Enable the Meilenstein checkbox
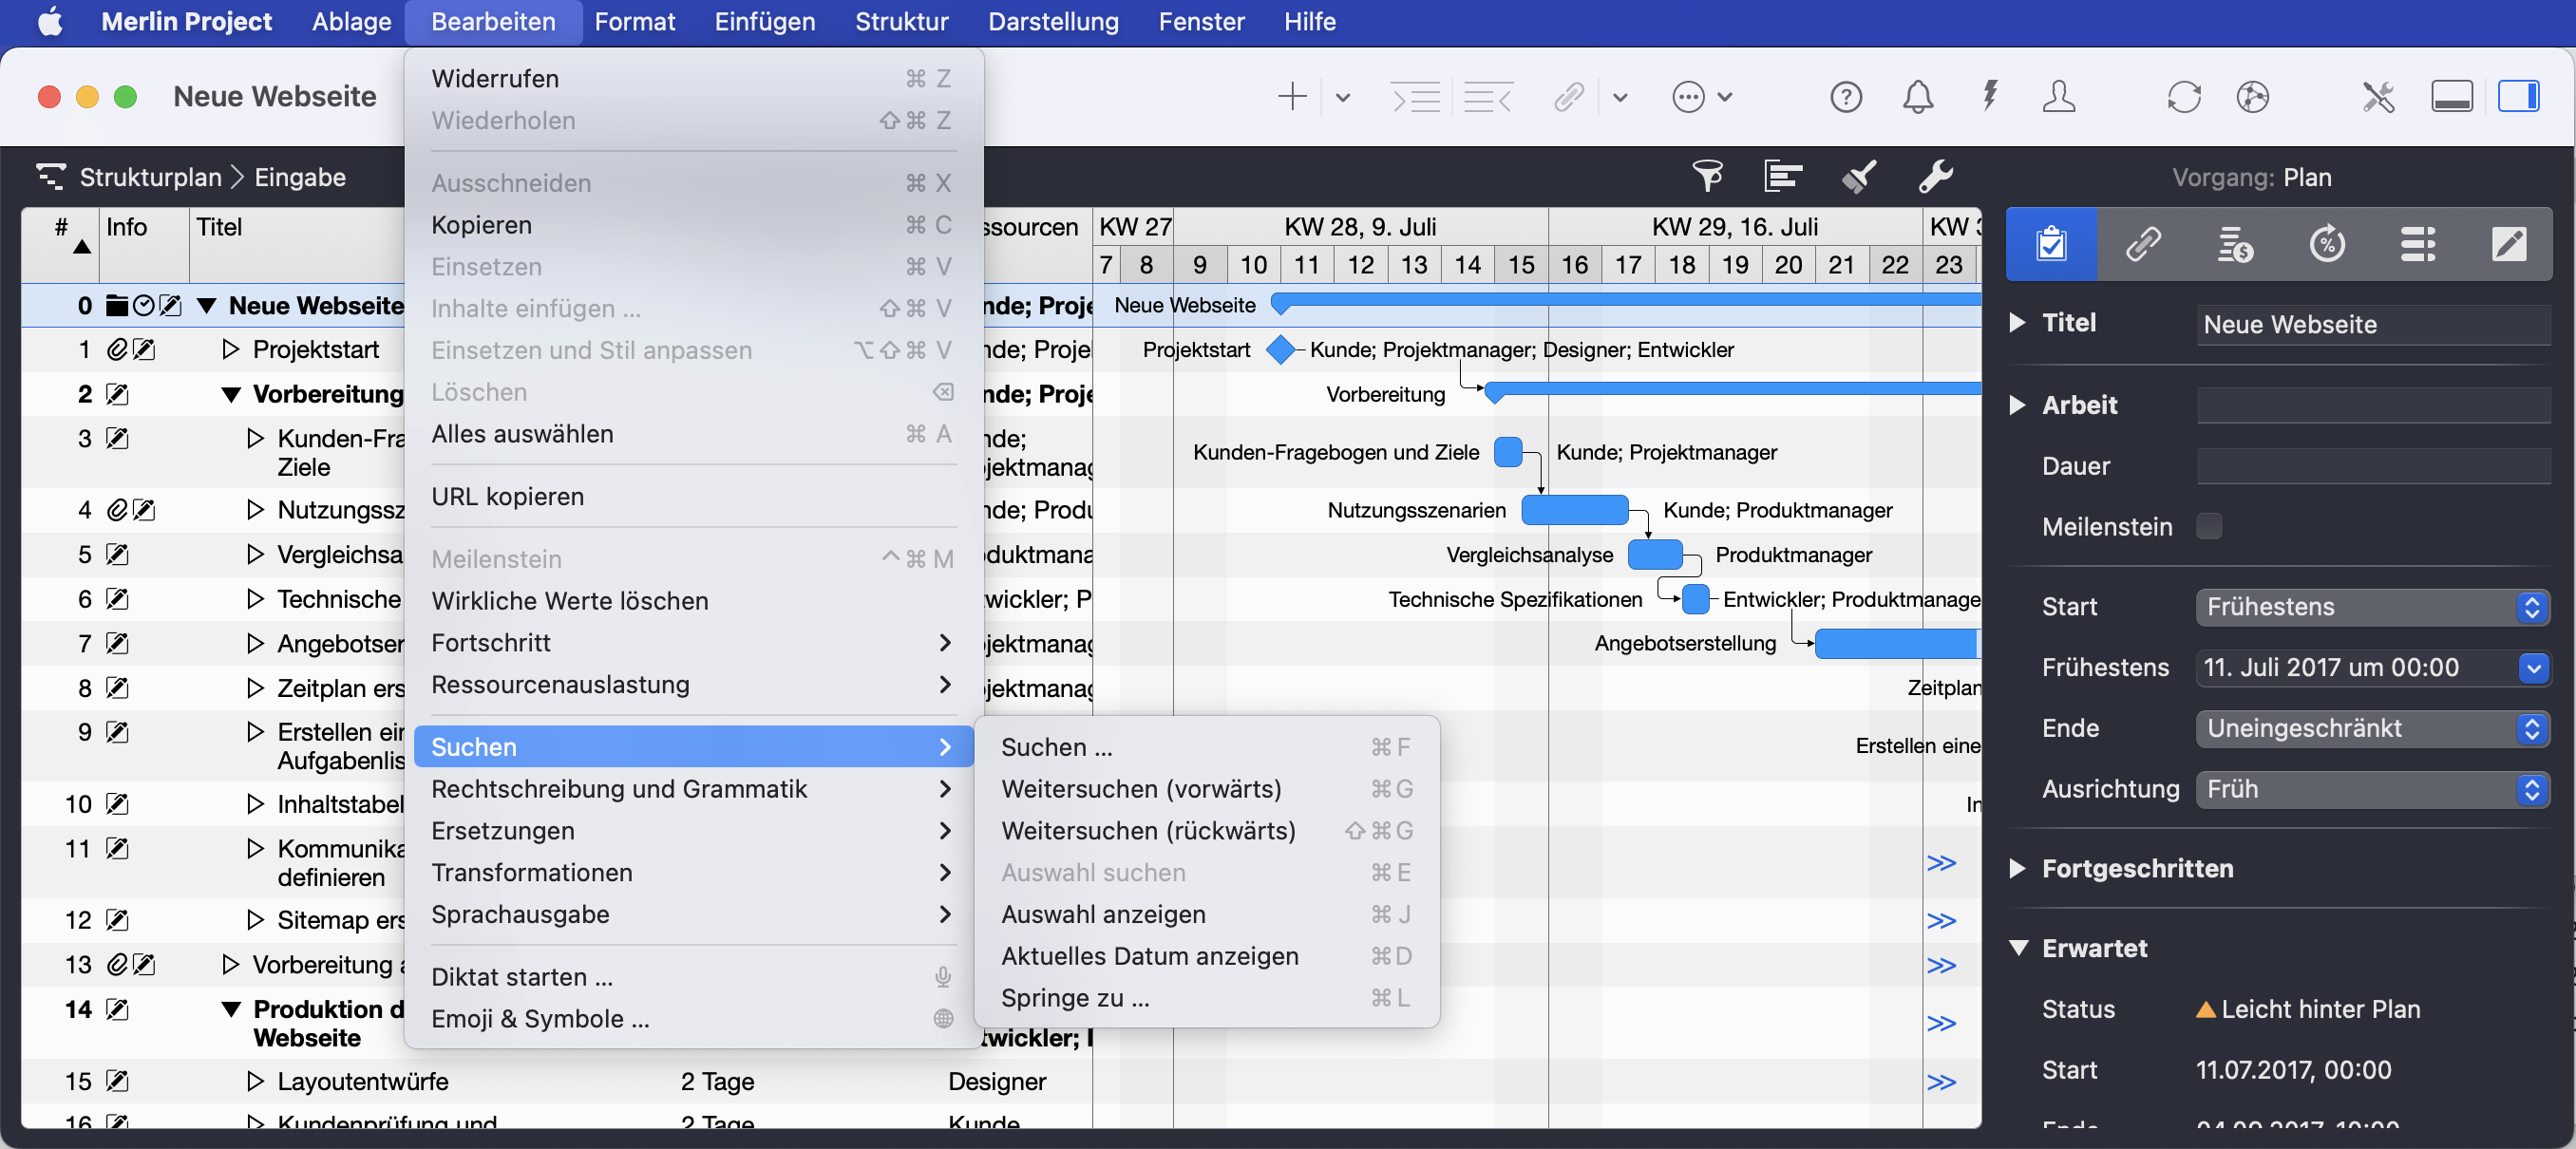This screenshot has width=2576, height=1149. coord(2209,527)
